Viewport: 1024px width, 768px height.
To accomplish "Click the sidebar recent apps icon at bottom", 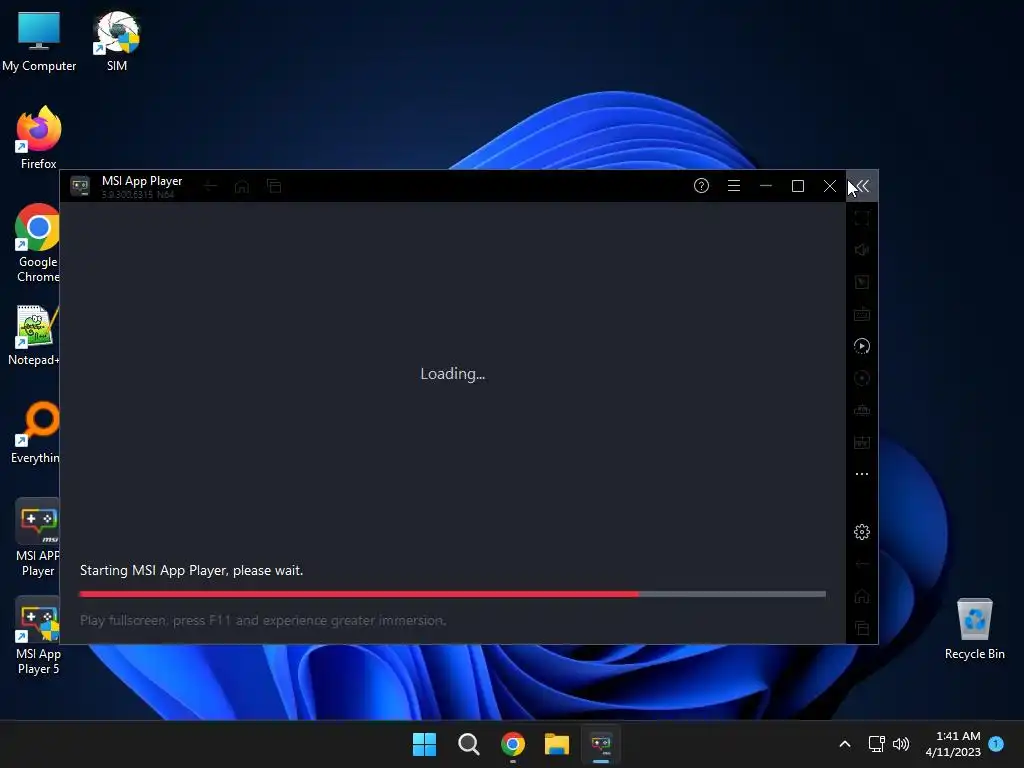I will coord(862,628).
